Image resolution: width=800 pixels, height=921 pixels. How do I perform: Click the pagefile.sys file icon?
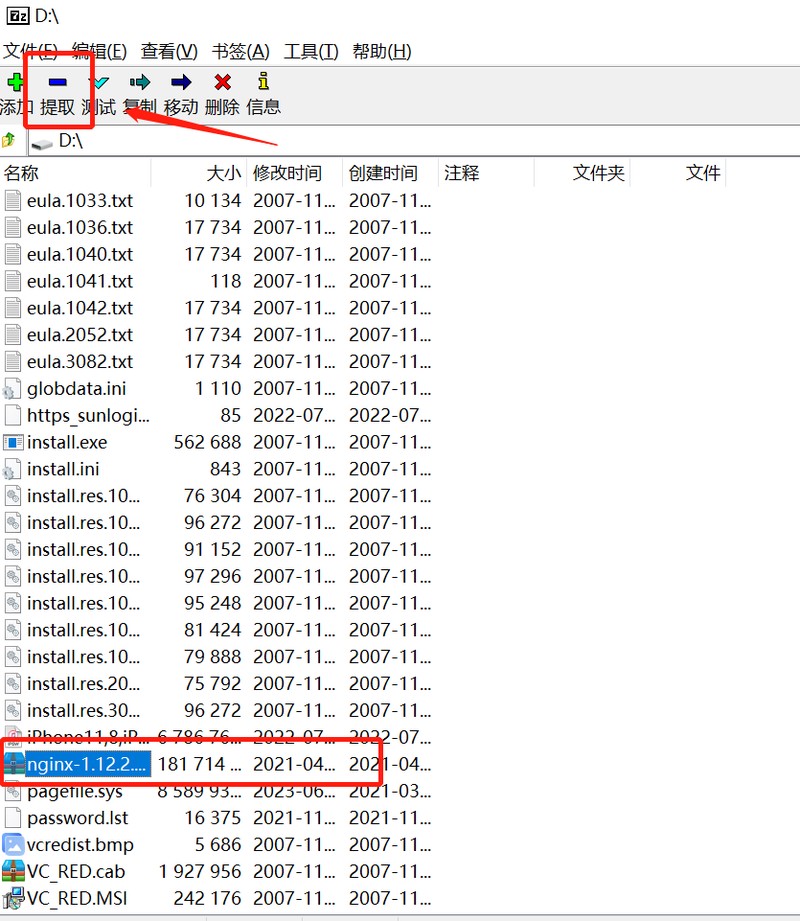pos(12,791)
